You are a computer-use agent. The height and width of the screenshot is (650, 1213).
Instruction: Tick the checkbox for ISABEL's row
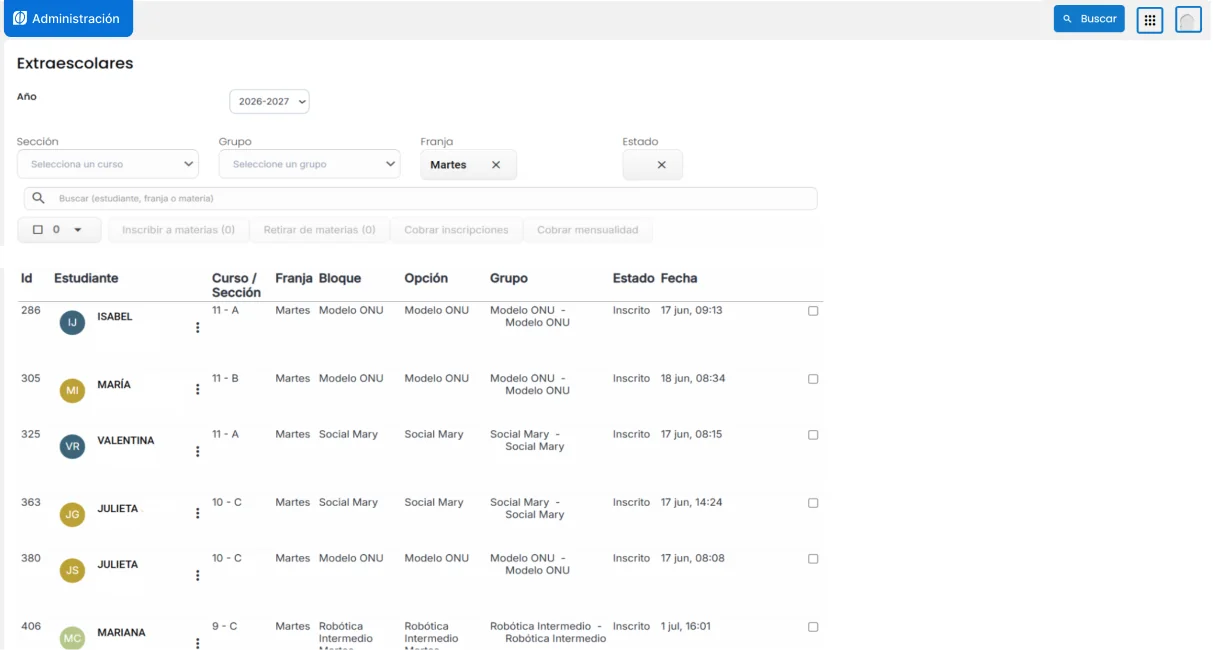(813, 311)
